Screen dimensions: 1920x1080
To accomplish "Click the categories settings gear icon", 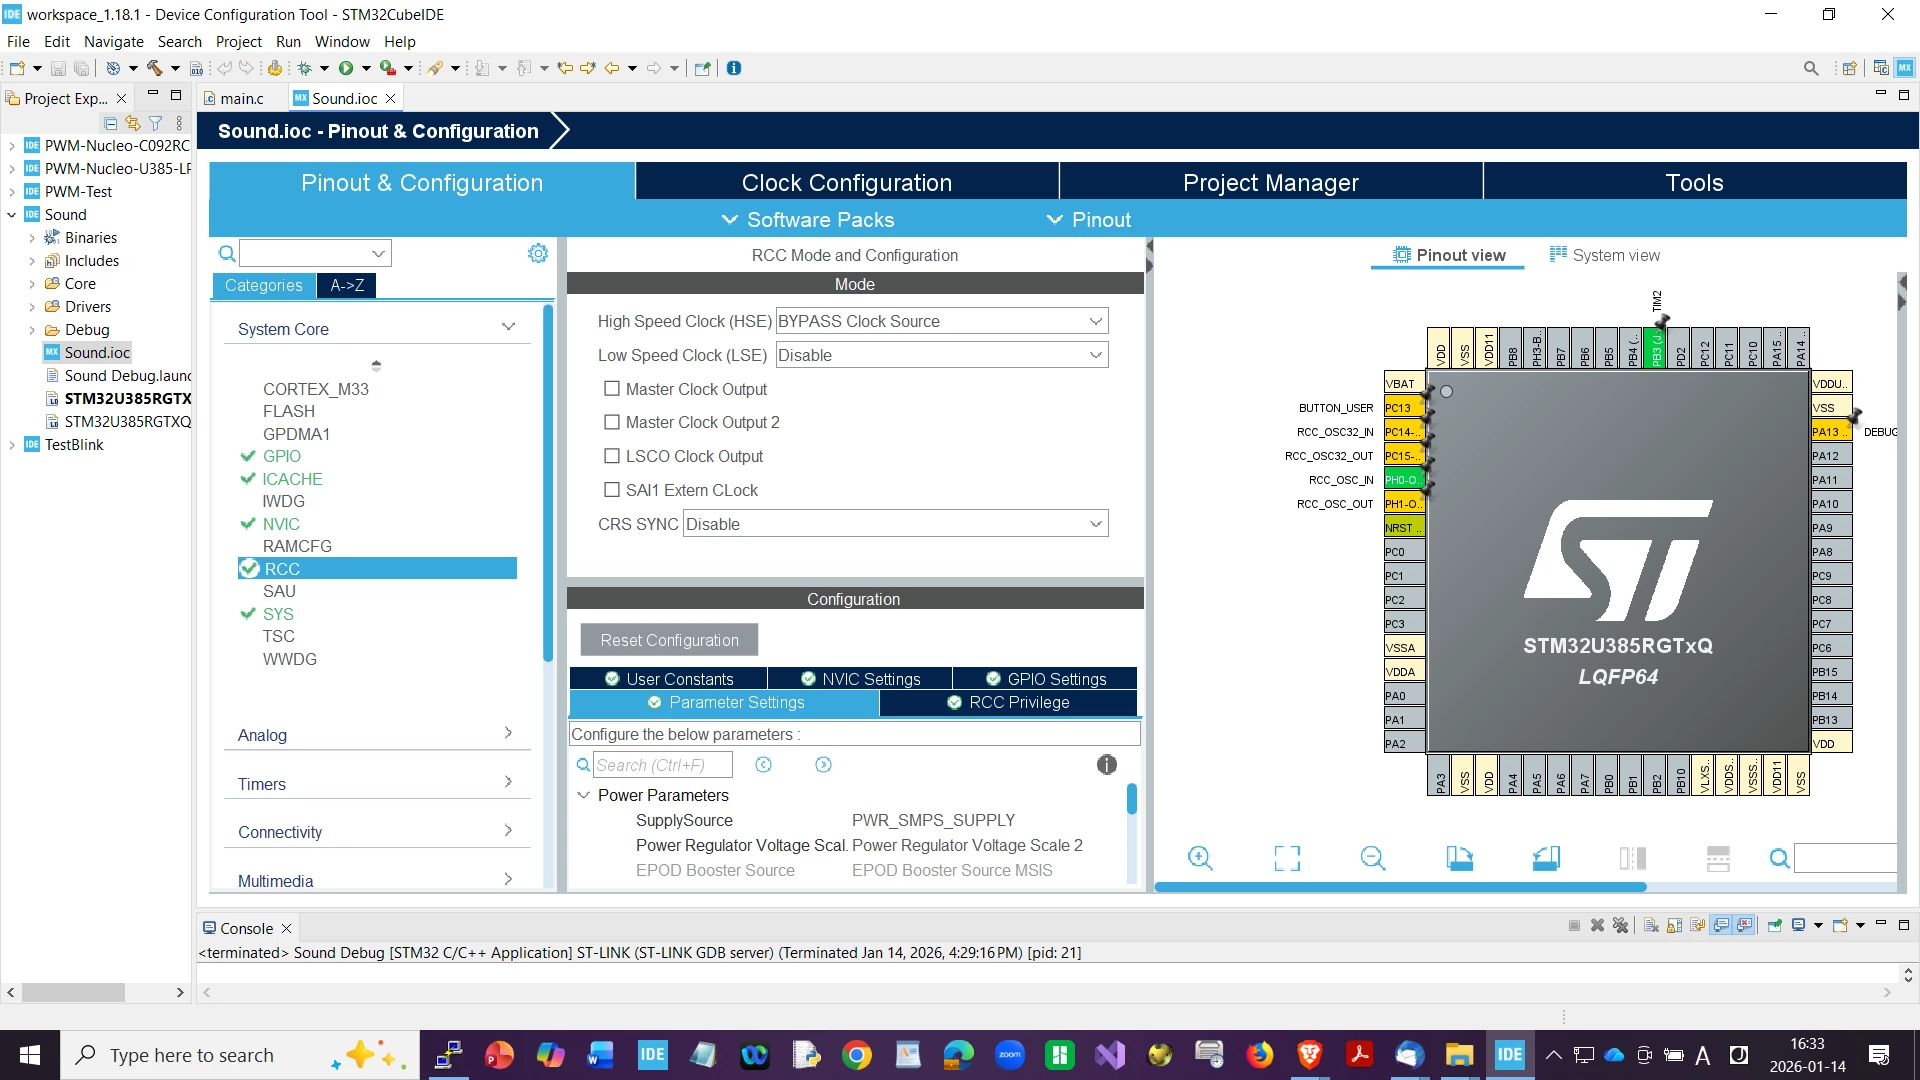I will pyautogui.click(x=538, y=254).
